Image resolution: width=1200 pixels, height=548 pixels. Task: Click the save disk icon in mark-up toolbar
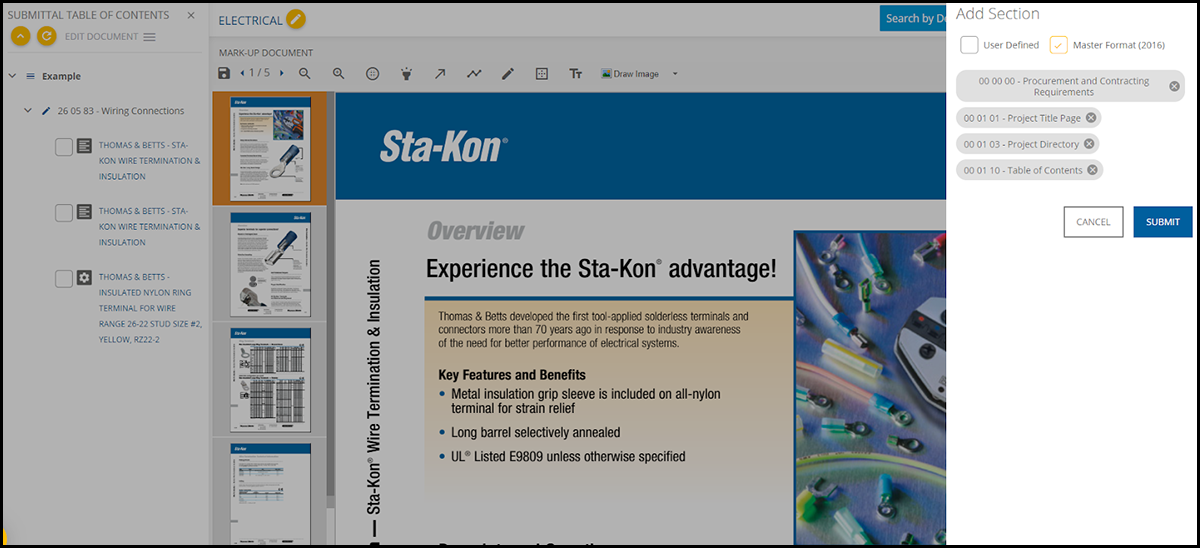coord(224,73)
